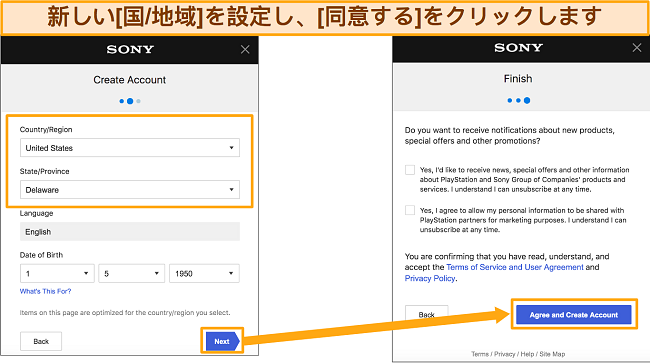Screen dimensions: 650x364
Task: Click the SONY logo in Finish window
Action: point(518,48)
